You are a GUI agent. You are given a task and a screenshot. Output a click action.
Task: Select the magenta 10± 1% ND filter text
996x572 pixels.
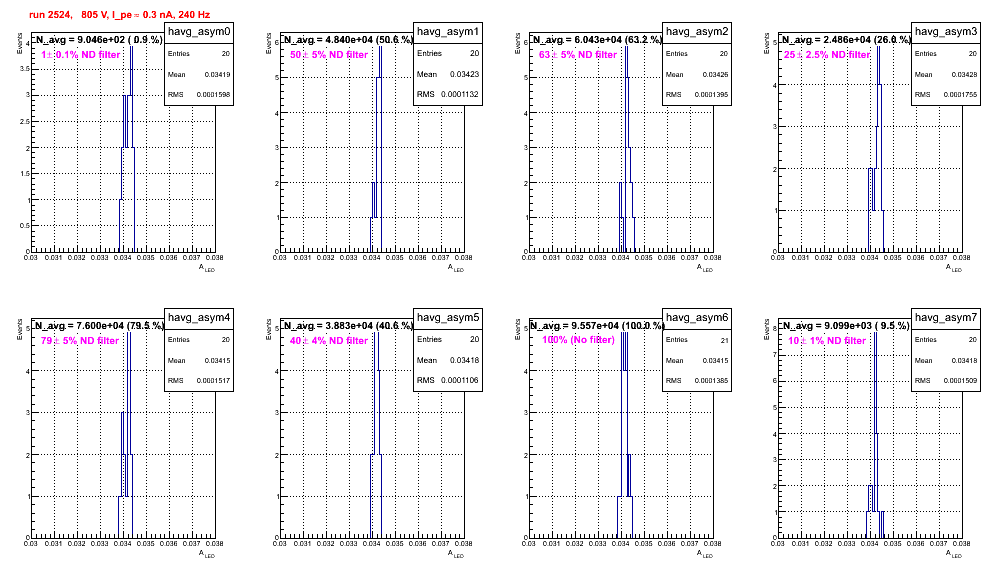(827, 341)
